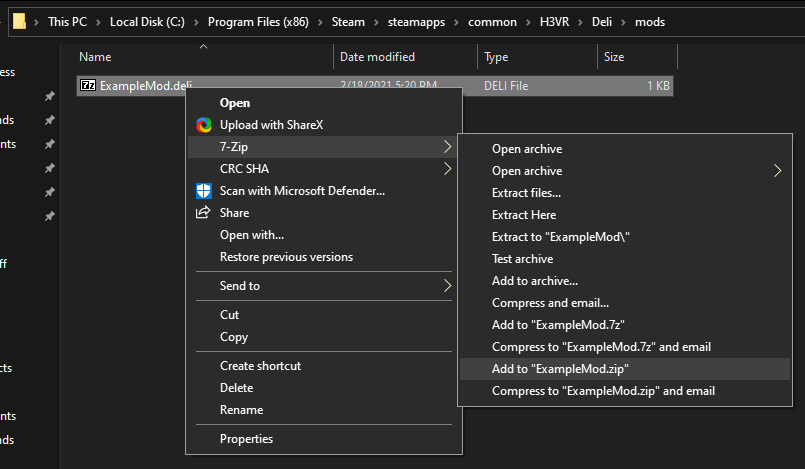Choose Scan with Microsoft Defender
Image resolution: width=805 pixels, height=469 pixels.
[324, 191]
